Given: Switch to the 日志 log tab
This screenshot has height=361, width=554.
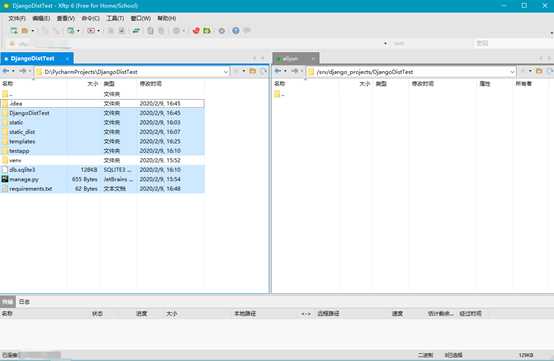Looking at the screenshot, I should (24, 302).
